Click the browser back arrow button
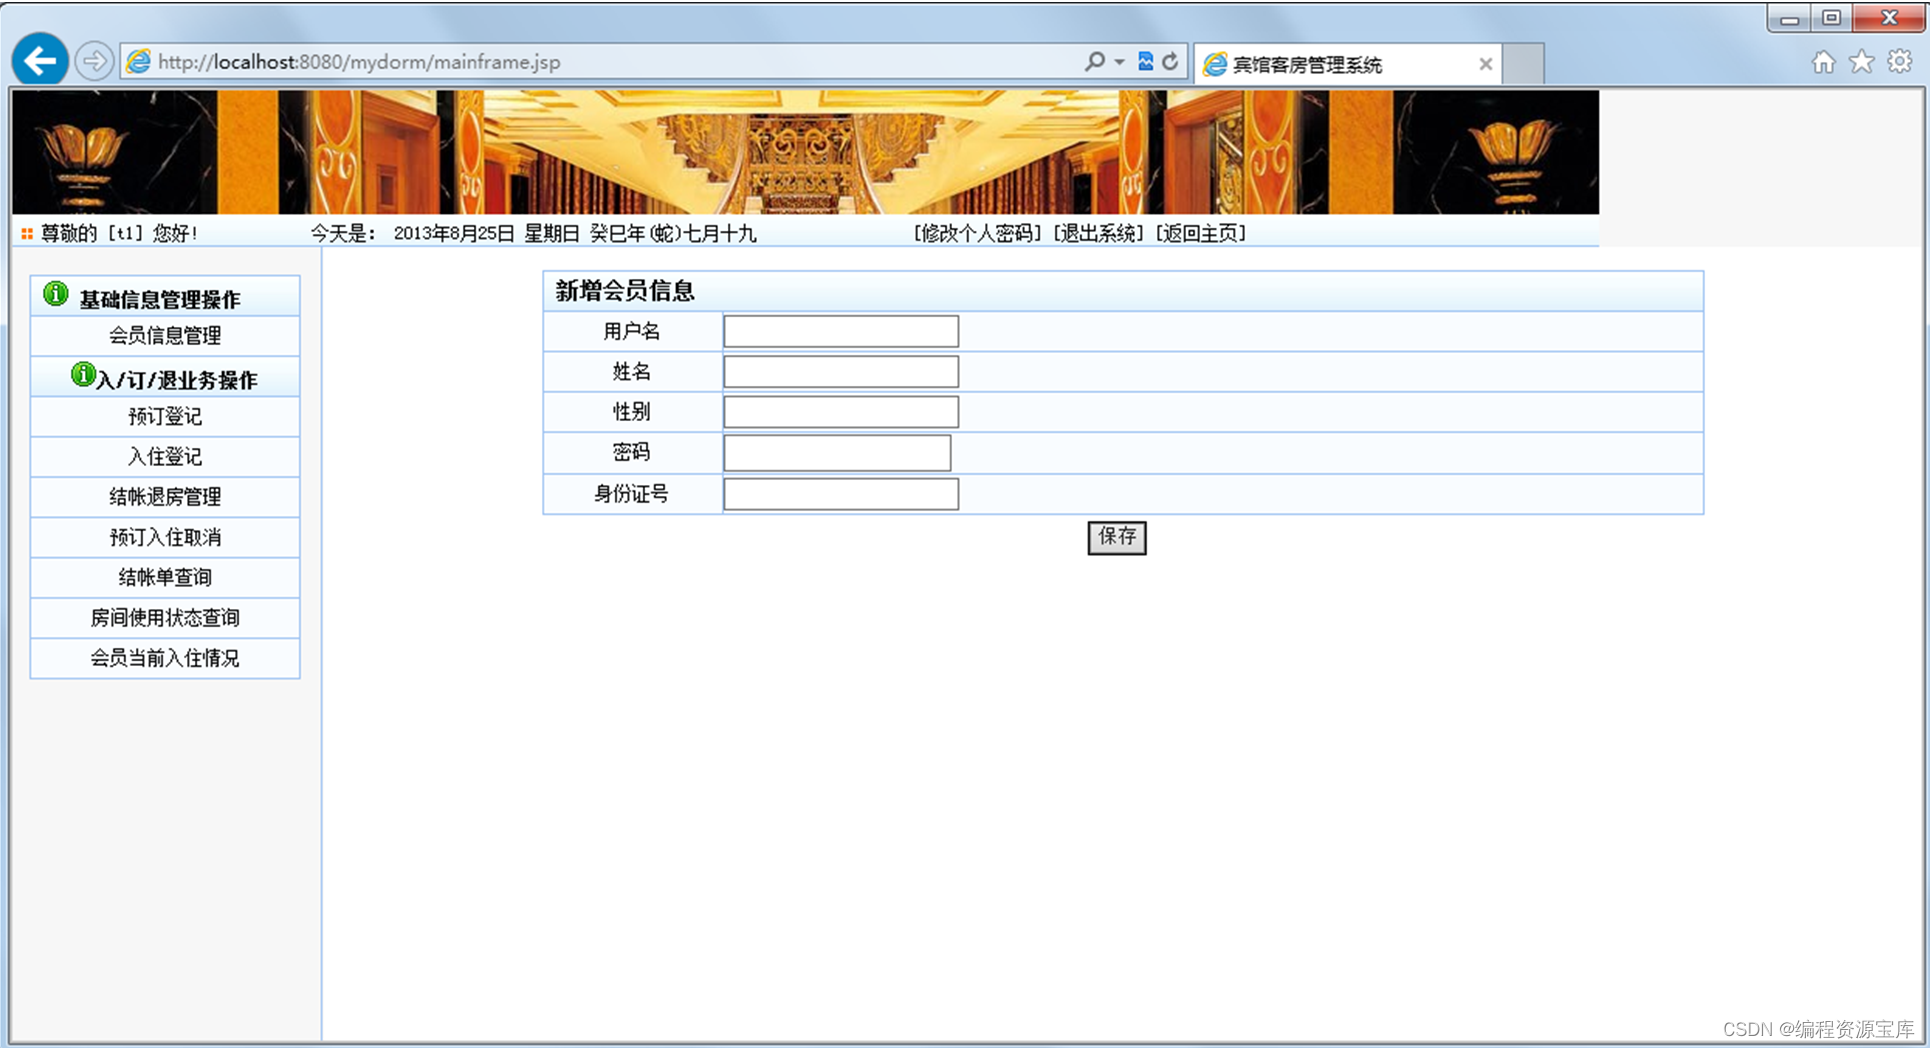Image resolution: width=1930 pixels, height=1048 pixels. pyautogui.click(x=40, y=61)
